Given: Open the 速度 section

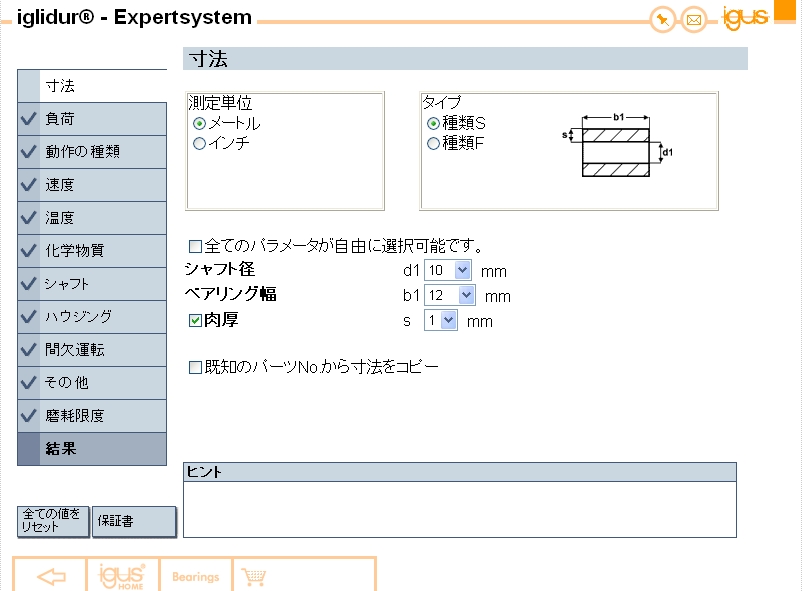Looking at the screenshot, I should (92, 185).
